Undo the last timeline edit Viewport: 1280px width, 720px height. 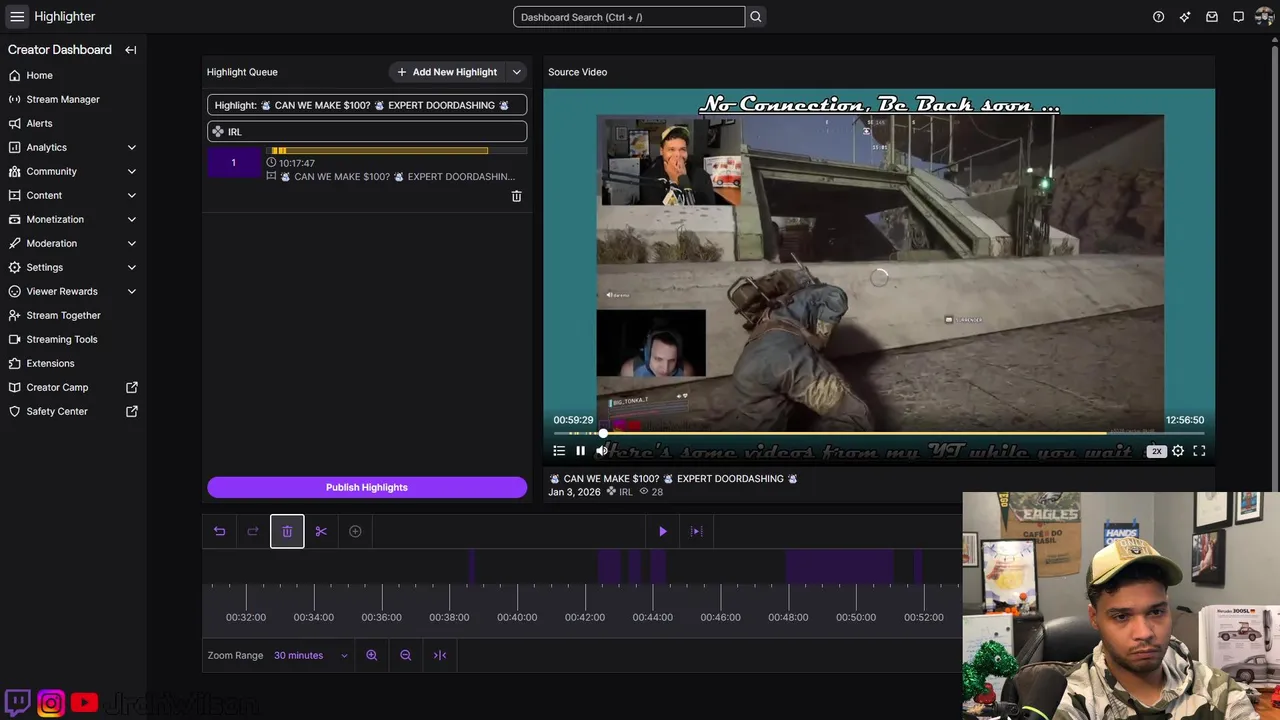pyautogui.click(x=219, y=531)
